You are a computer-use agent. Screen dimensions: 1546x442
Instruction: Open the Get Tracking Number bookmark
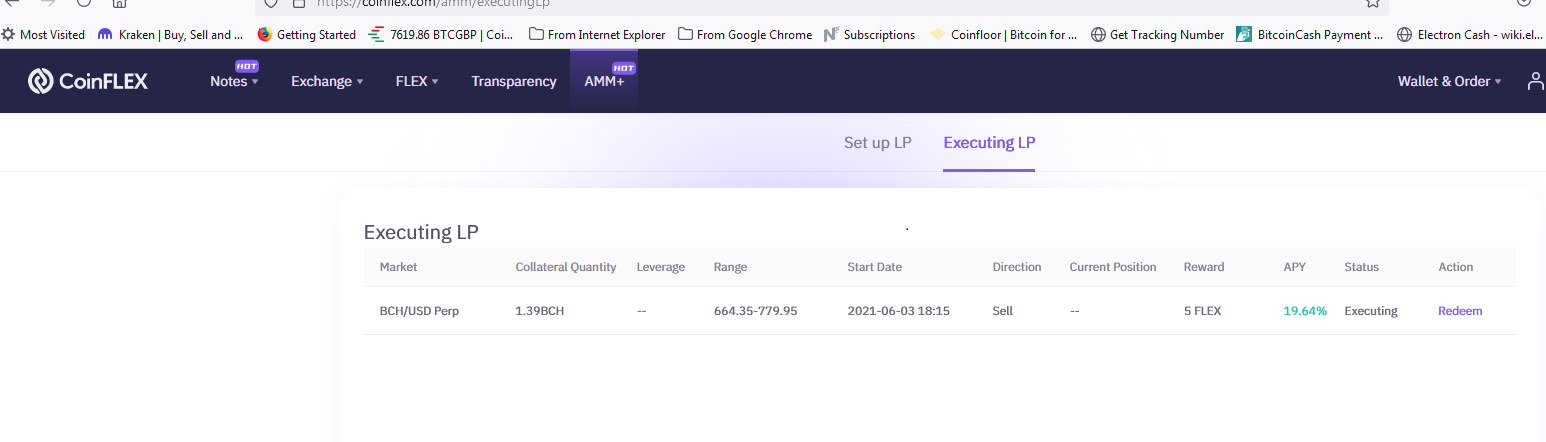[x=1157, y=34]
